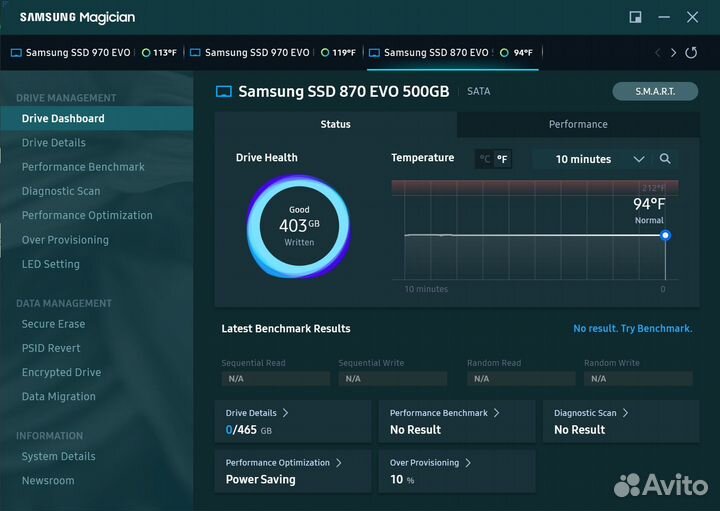Click the 119°F temperature status circle

click(x=325, y=53)
